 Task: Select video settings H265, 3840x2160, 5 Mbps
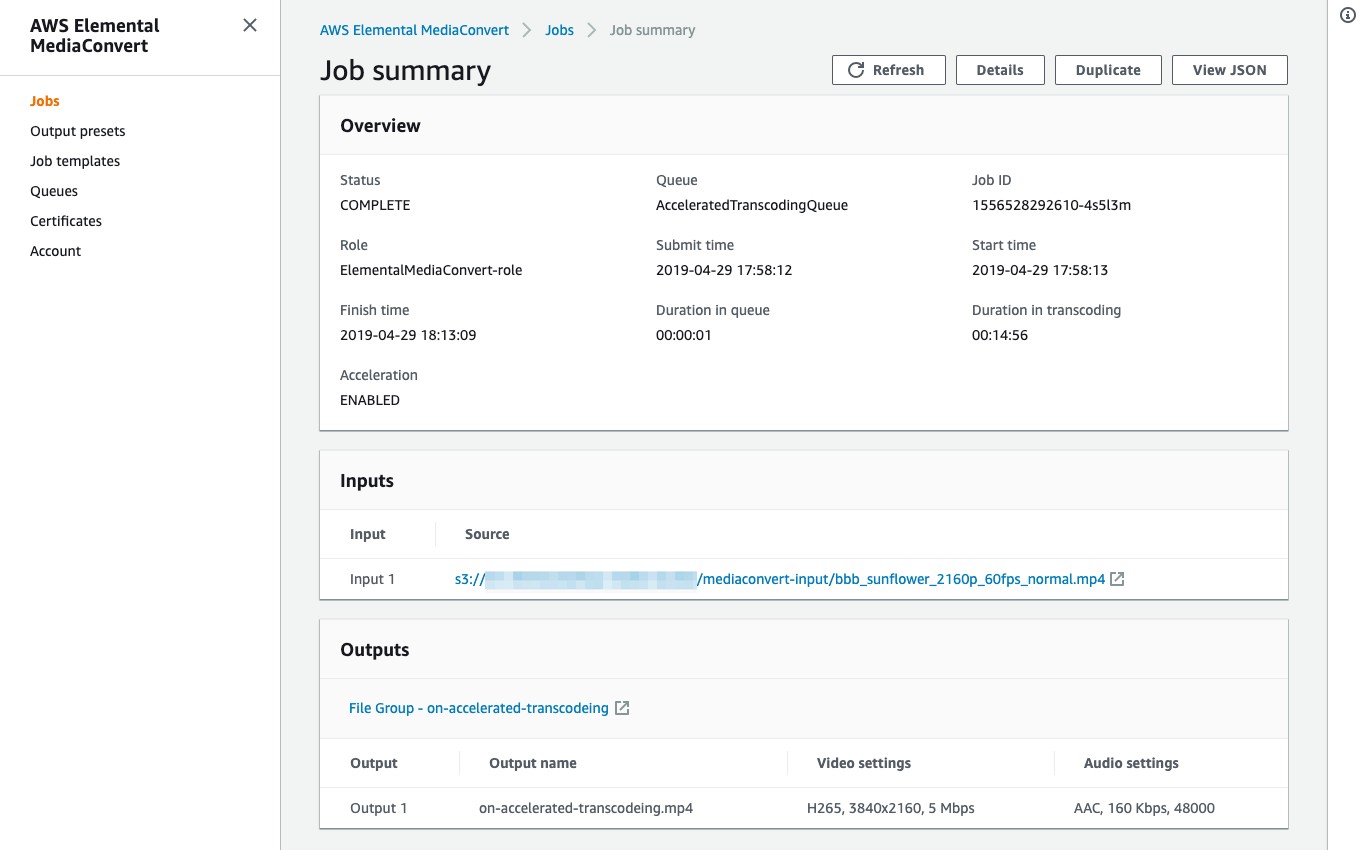[891, 808]
